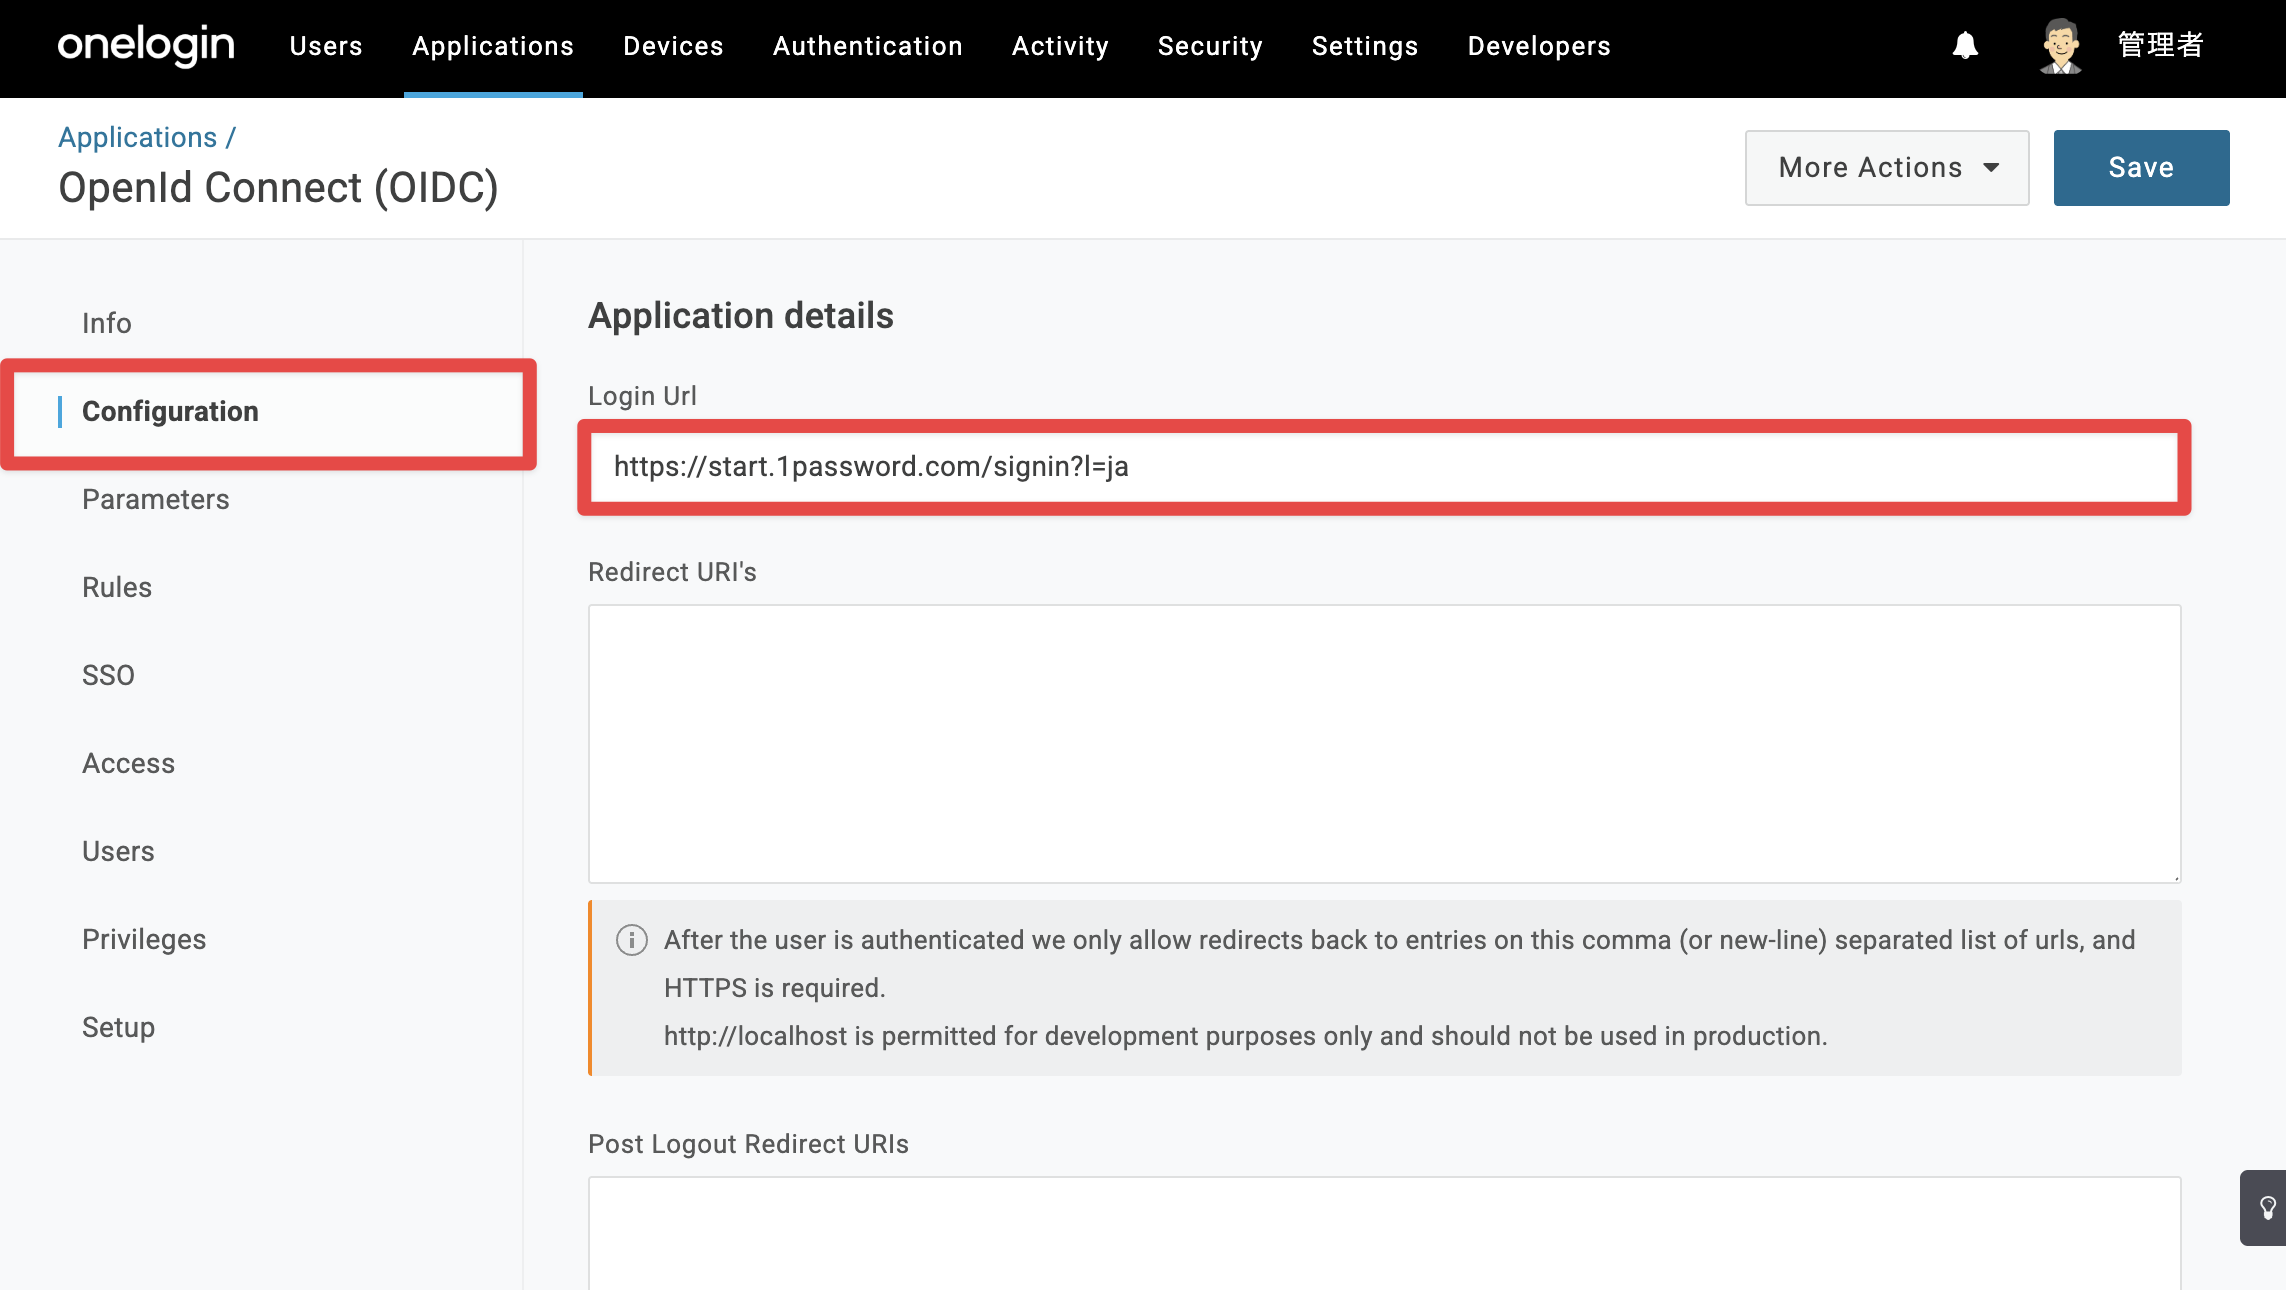
Task: Open the Privileges sidebar tab
Action: [144, 939]
